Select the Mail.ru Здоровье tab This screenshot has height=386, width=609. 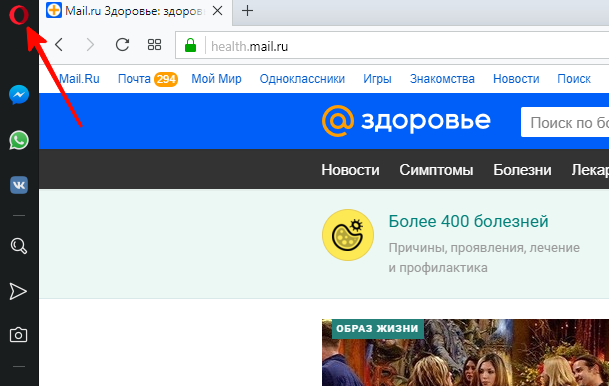[x=136, y=12]
